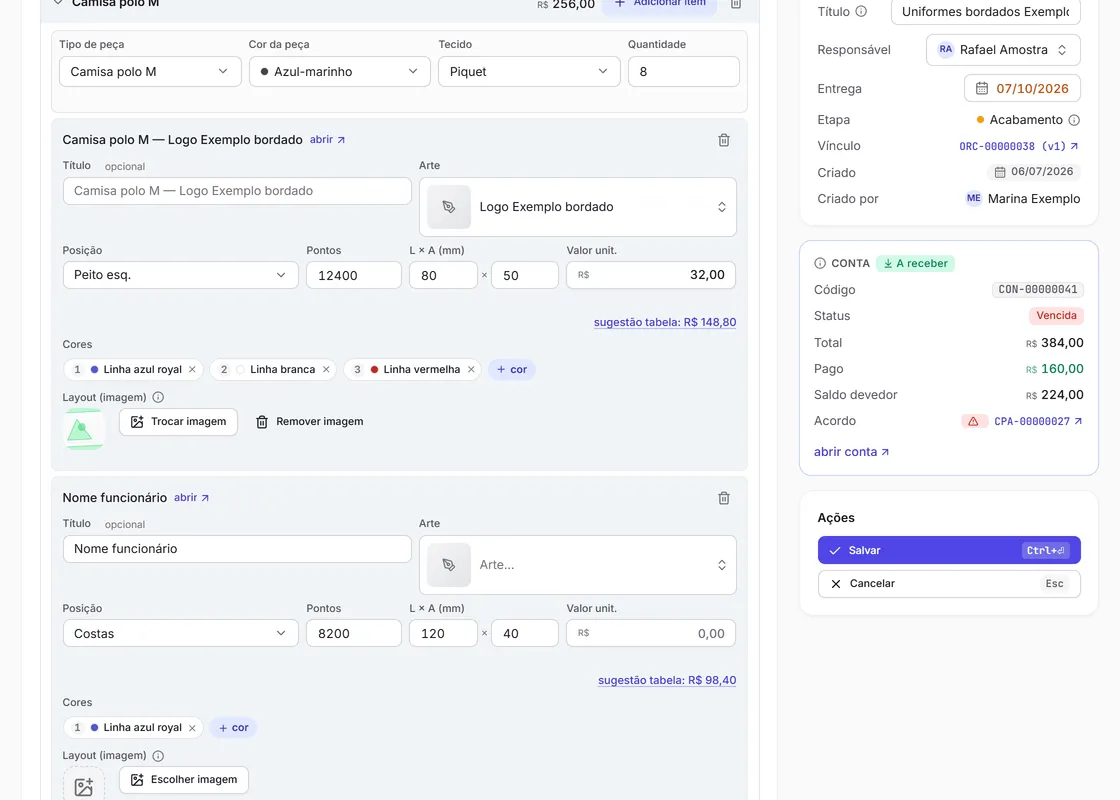Click the empty layout image placeholder
The width and height of the screenshot is (1120, 800).
(84, 784)
